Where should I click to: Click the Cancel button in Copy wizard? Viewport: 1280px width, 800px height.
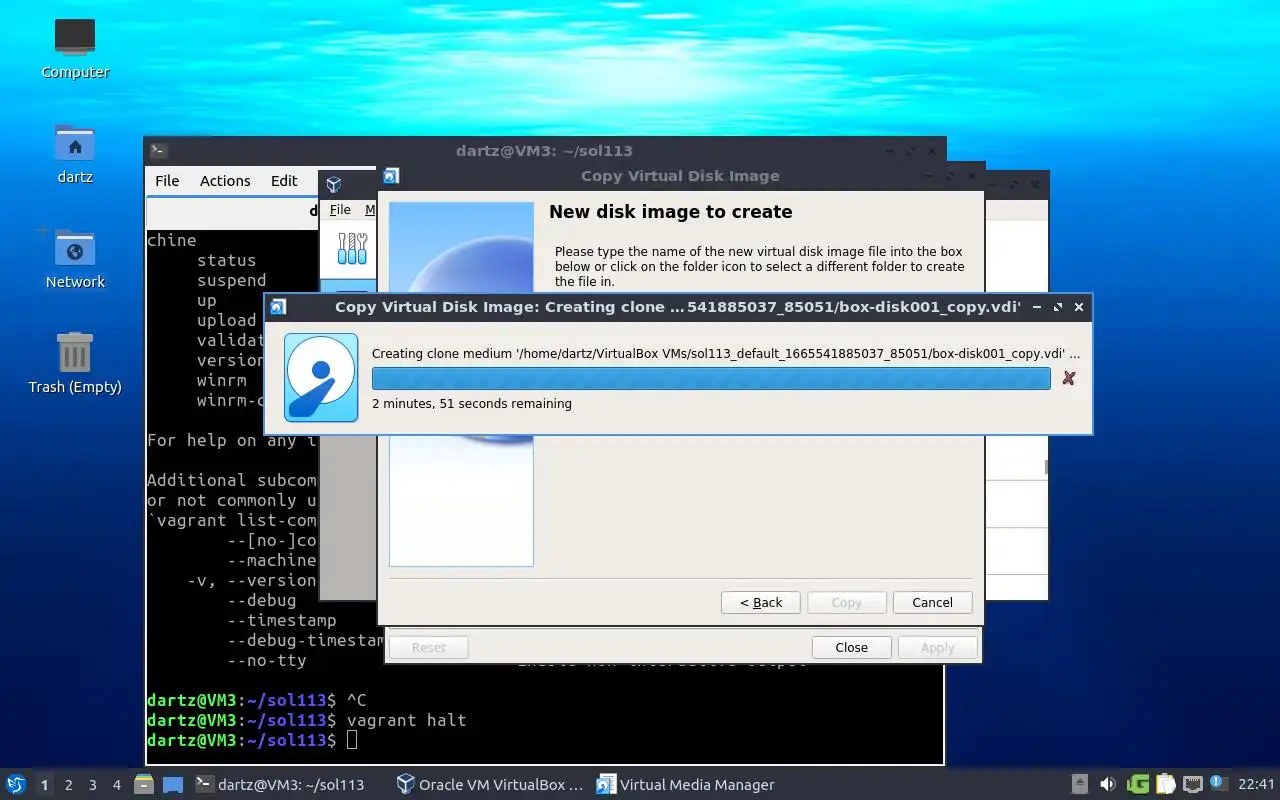pyautogui.click(x=932, y=602)
